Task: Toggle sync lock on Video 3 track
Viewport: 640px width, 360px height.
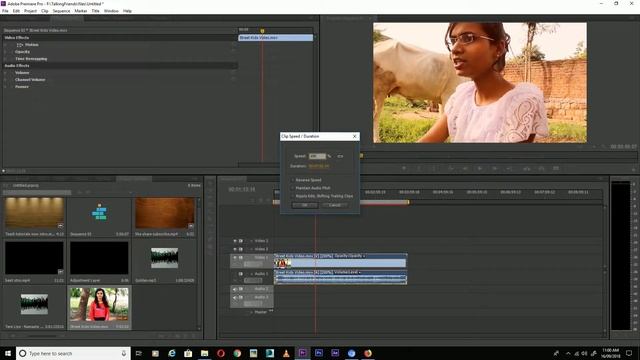Action: point(241,241)
